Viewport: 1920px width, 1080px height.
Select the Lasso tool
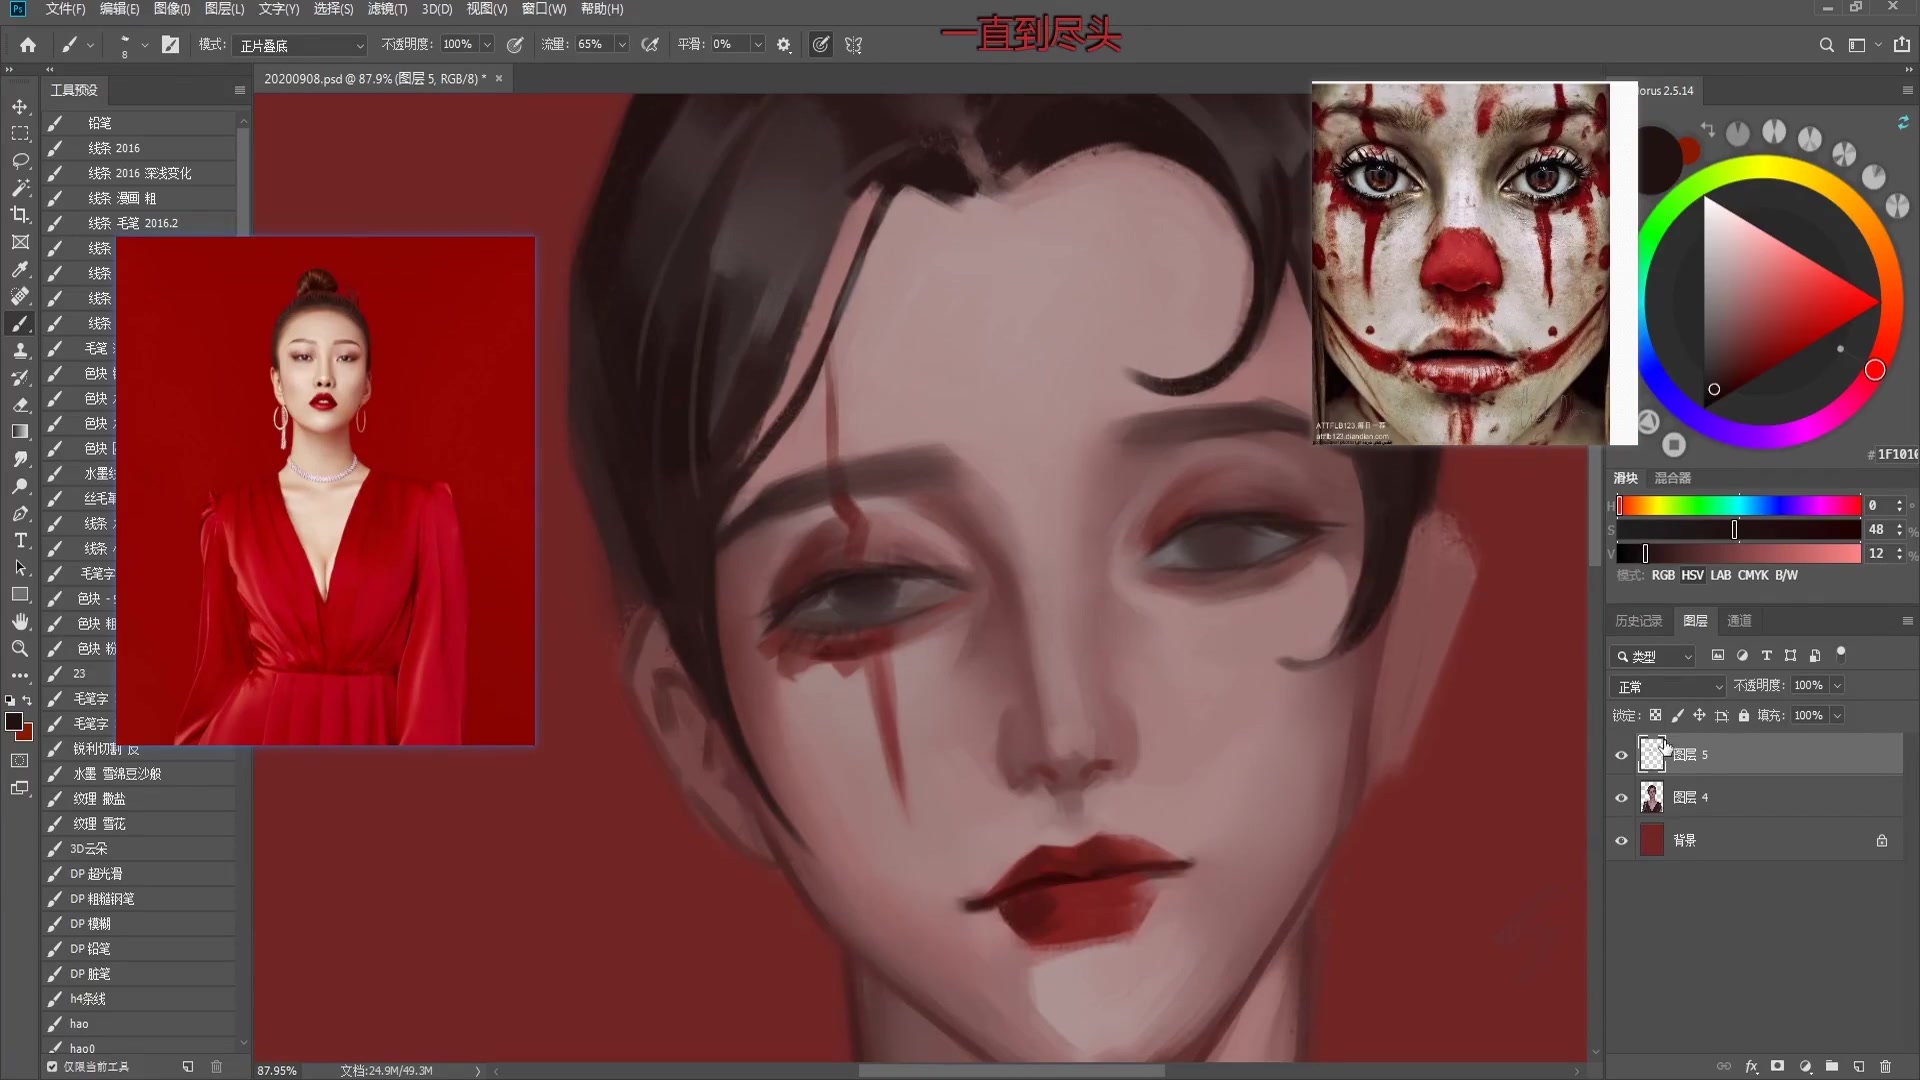pos(20,160)
